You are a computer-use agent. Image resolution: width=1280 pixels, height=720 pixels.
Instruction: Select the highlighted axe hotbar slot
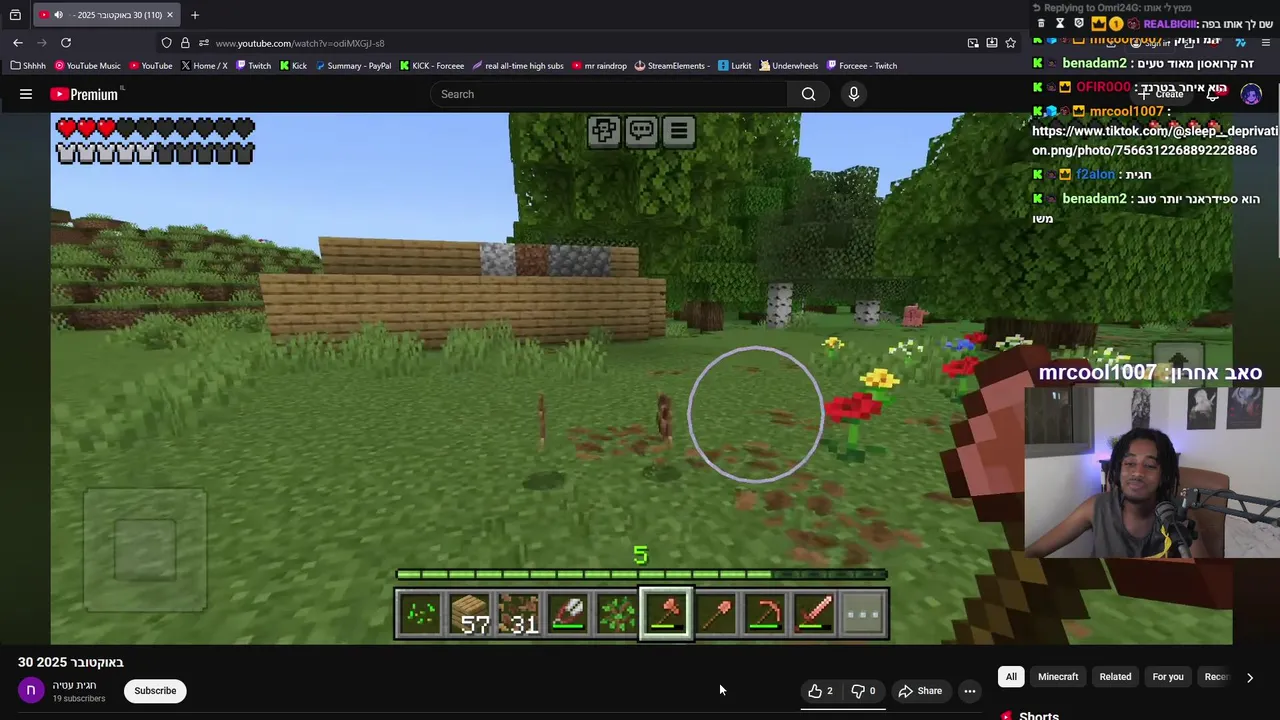click(666, 613)
